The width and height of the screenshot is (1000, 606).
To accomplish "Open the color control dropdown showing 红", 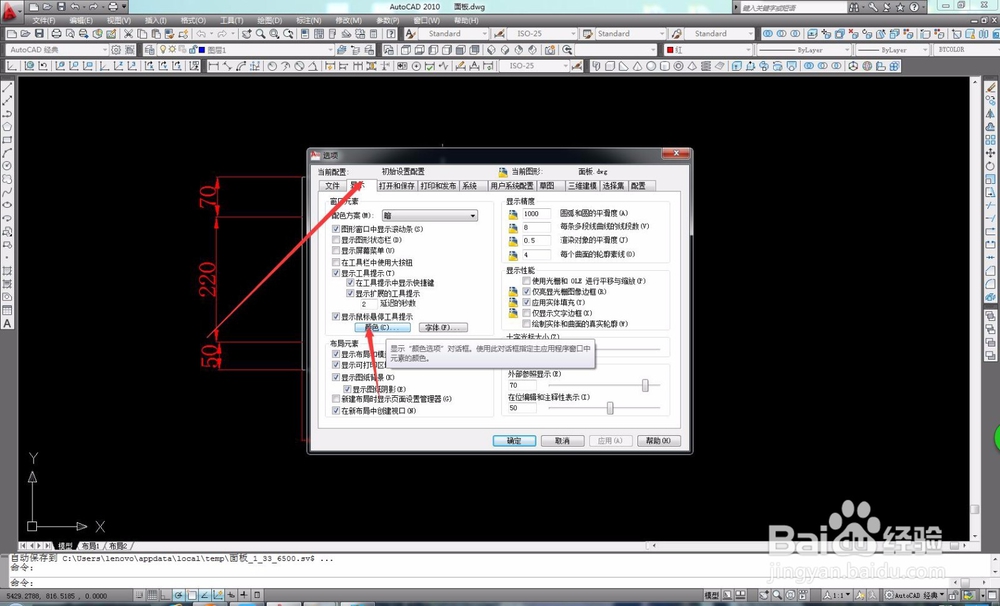I will point(708,49).
